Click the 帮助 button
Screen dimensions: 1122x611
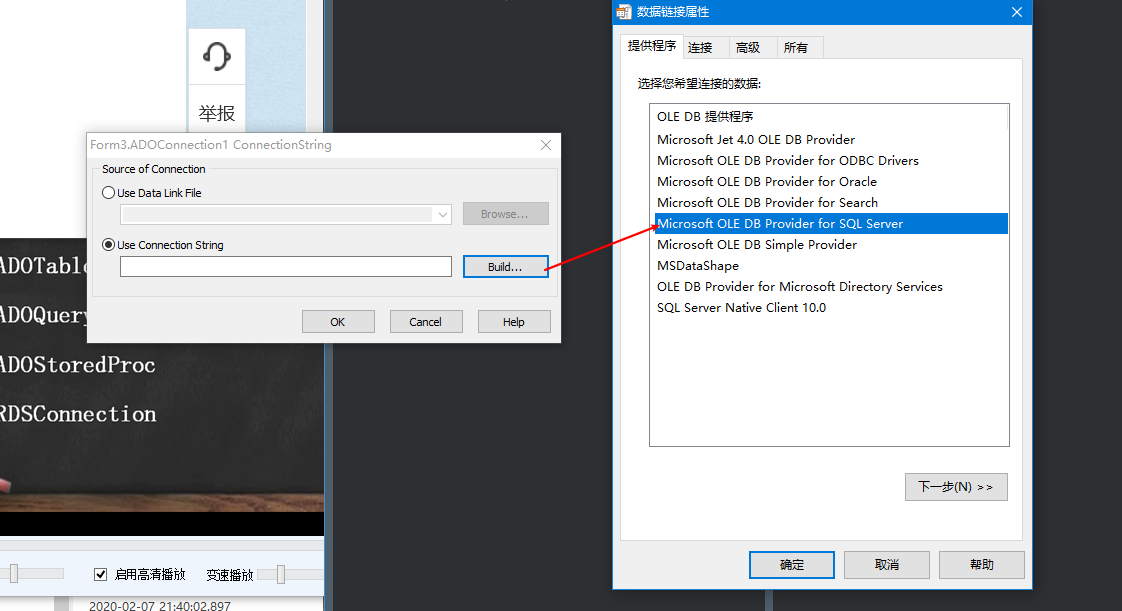[981, 564]
